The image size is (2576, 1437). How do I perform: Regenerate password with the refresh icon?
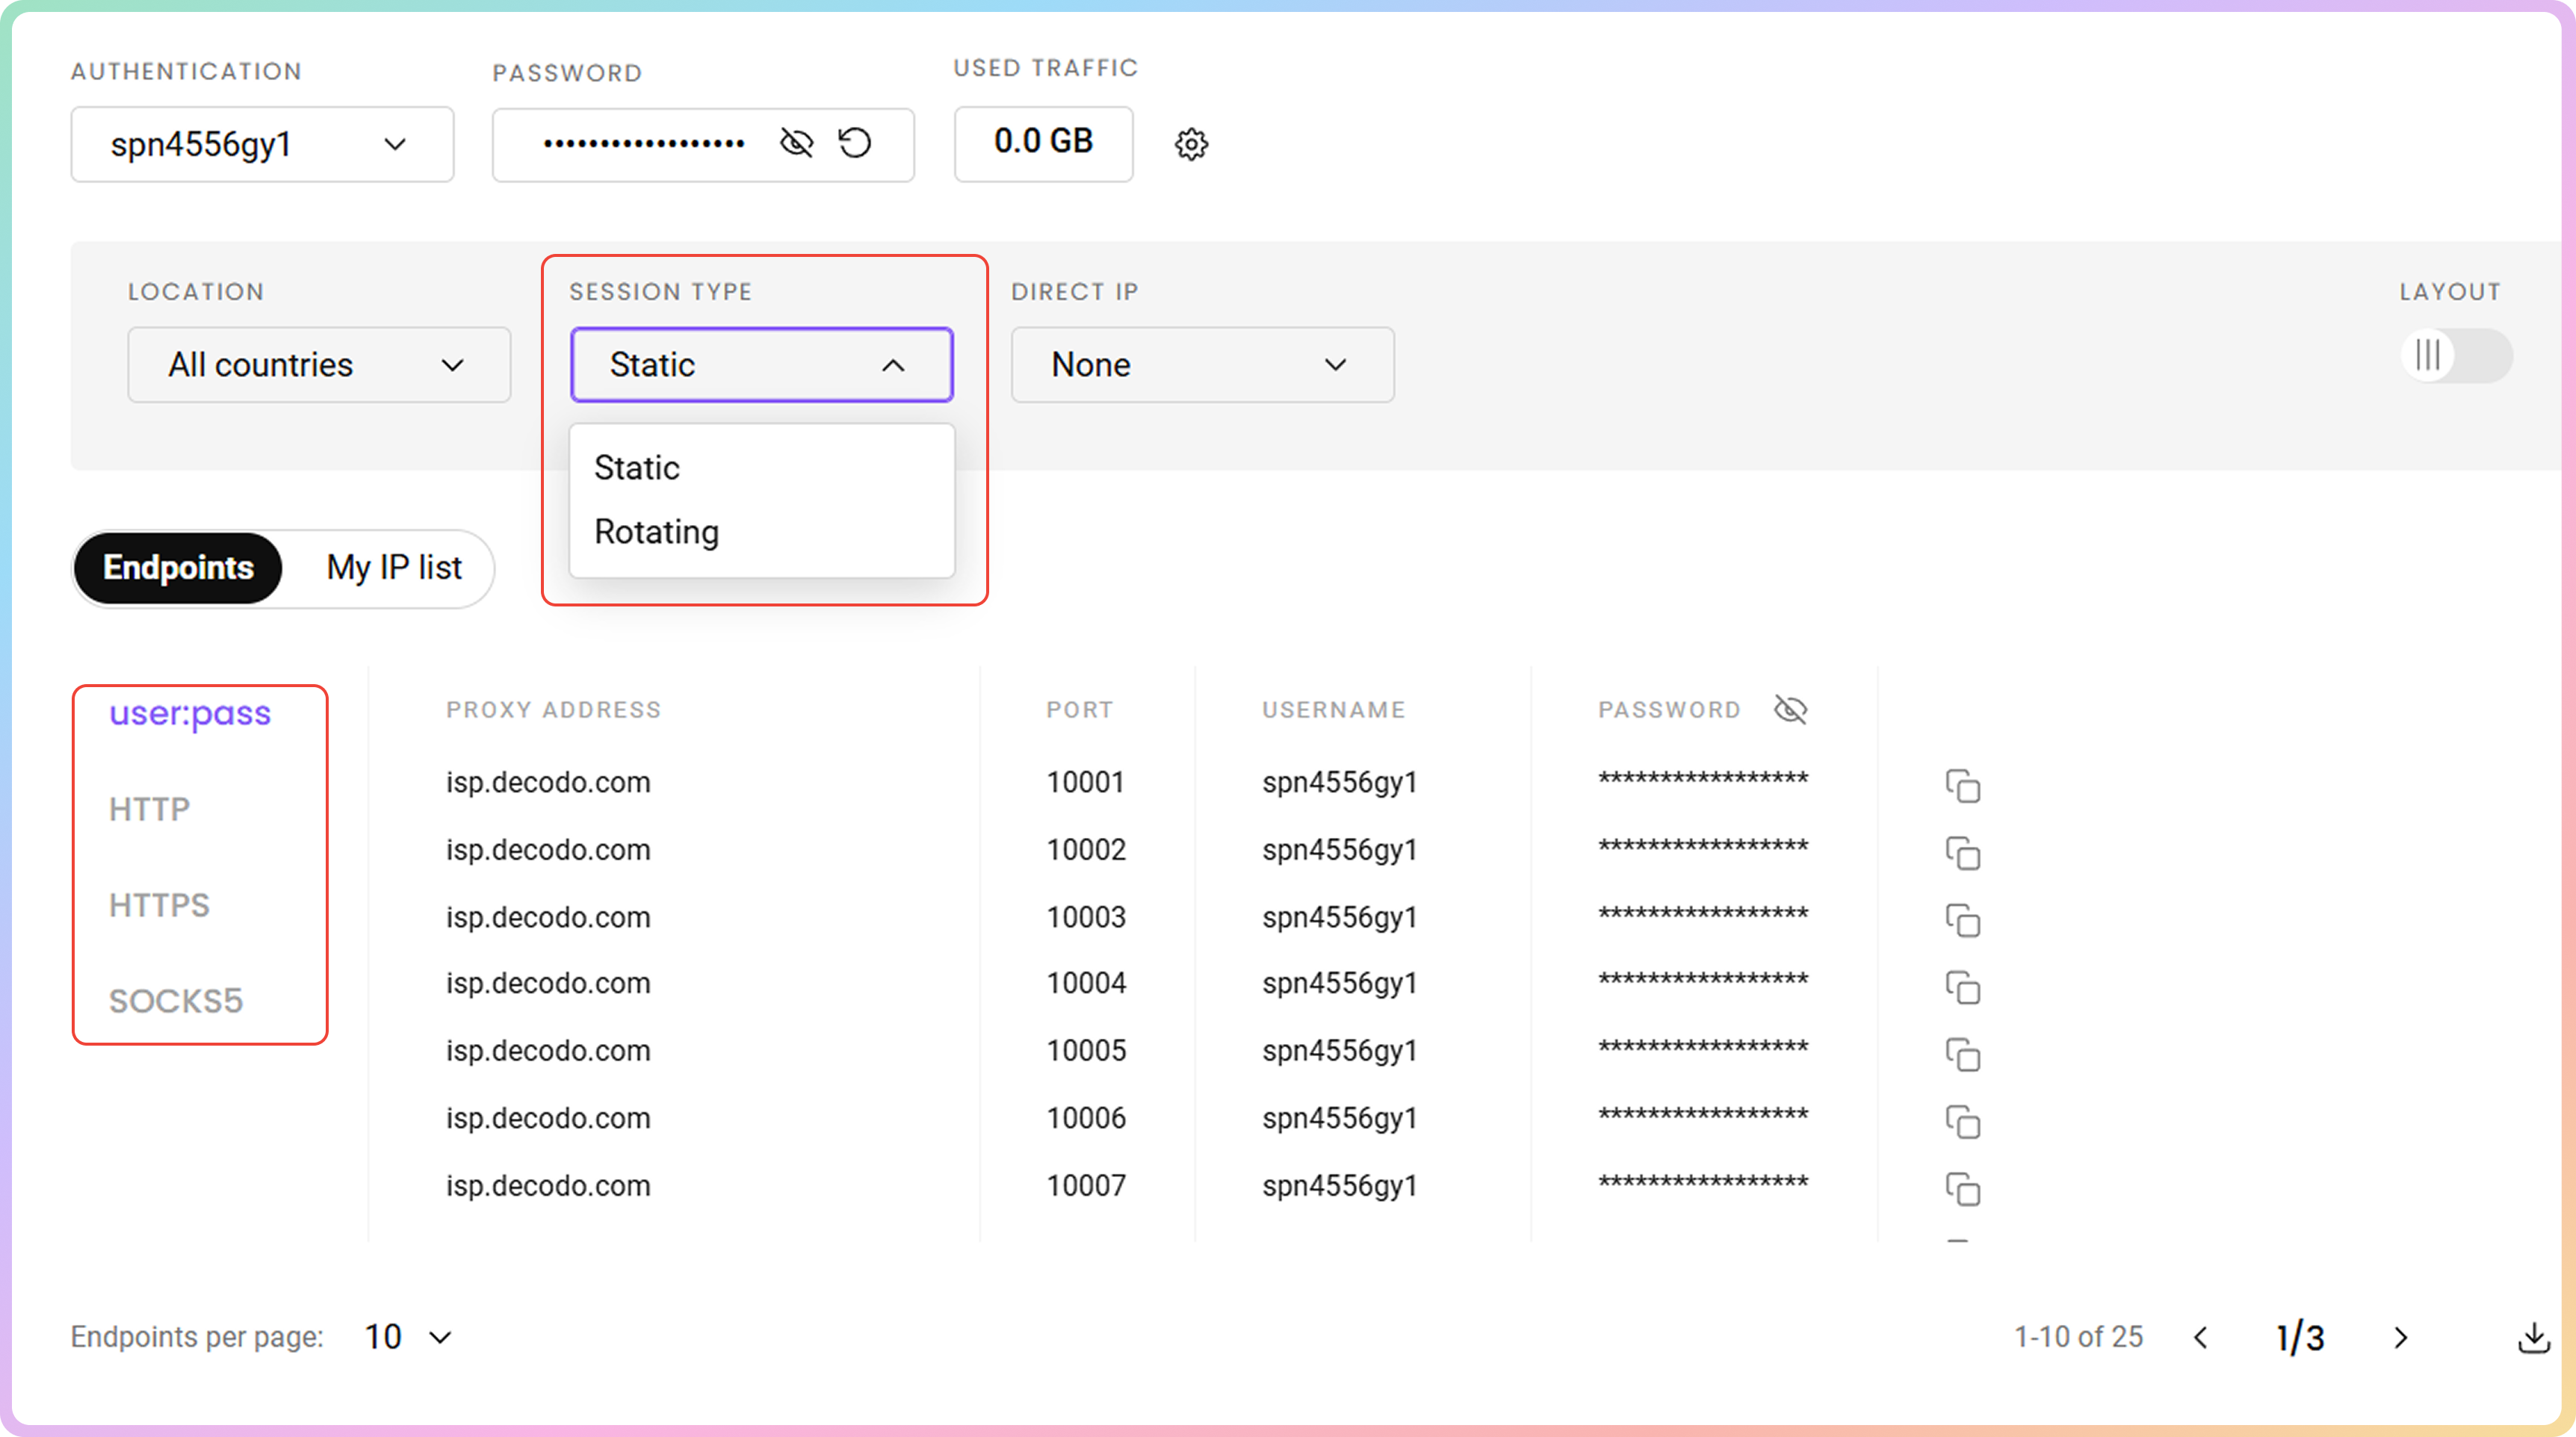(x=855, y=143)
